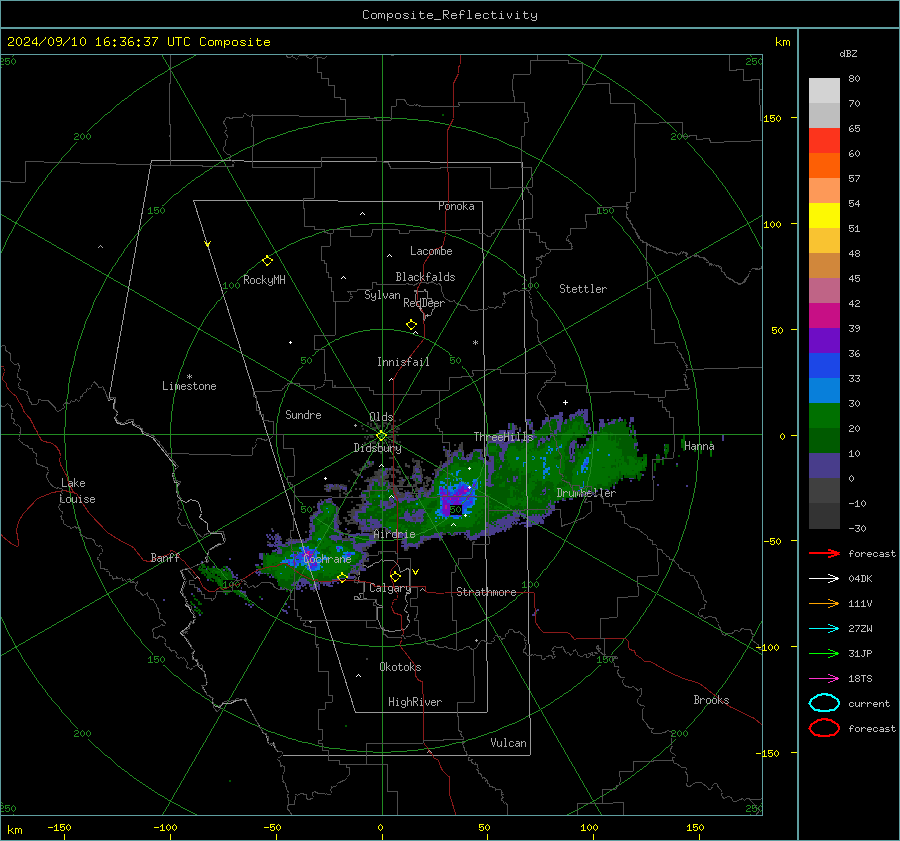The image size is (900, 841).
Task: Click the yellow diamond marker below RedDeer
Action: pos(411,325)
